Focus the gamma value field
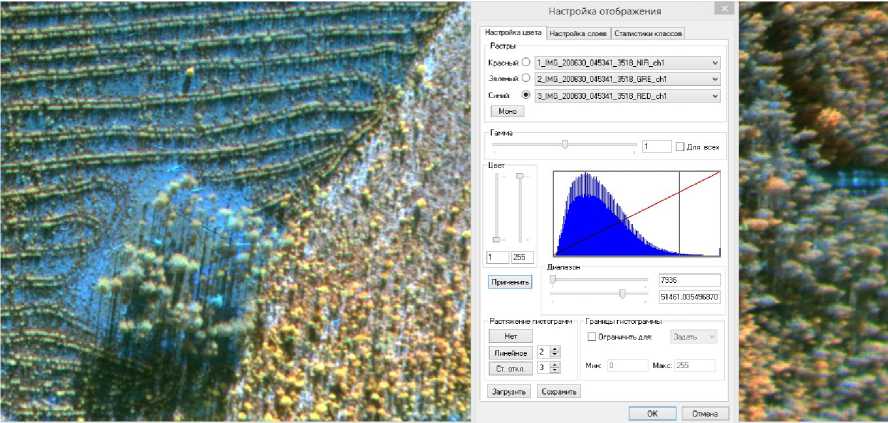The height and width of the screenshot is (423, 888). click(656, 147)
